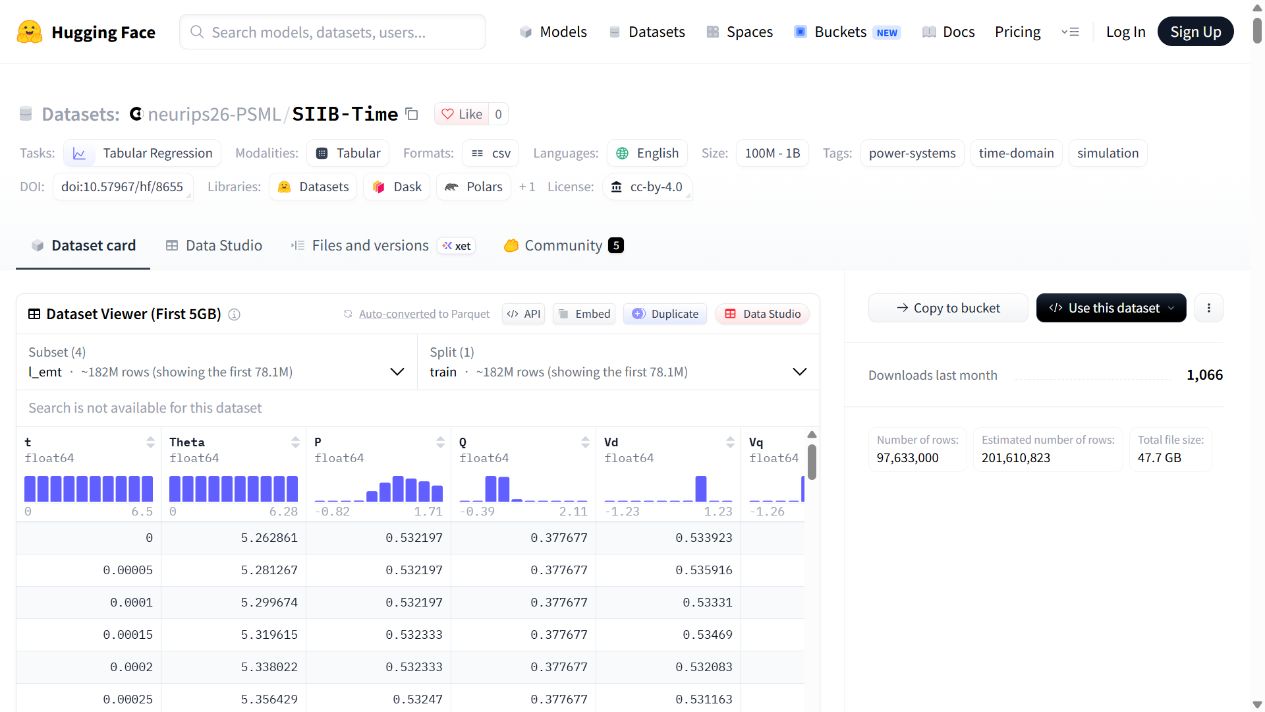Click the Dataset Viewer info icon

tap(234, 314)
